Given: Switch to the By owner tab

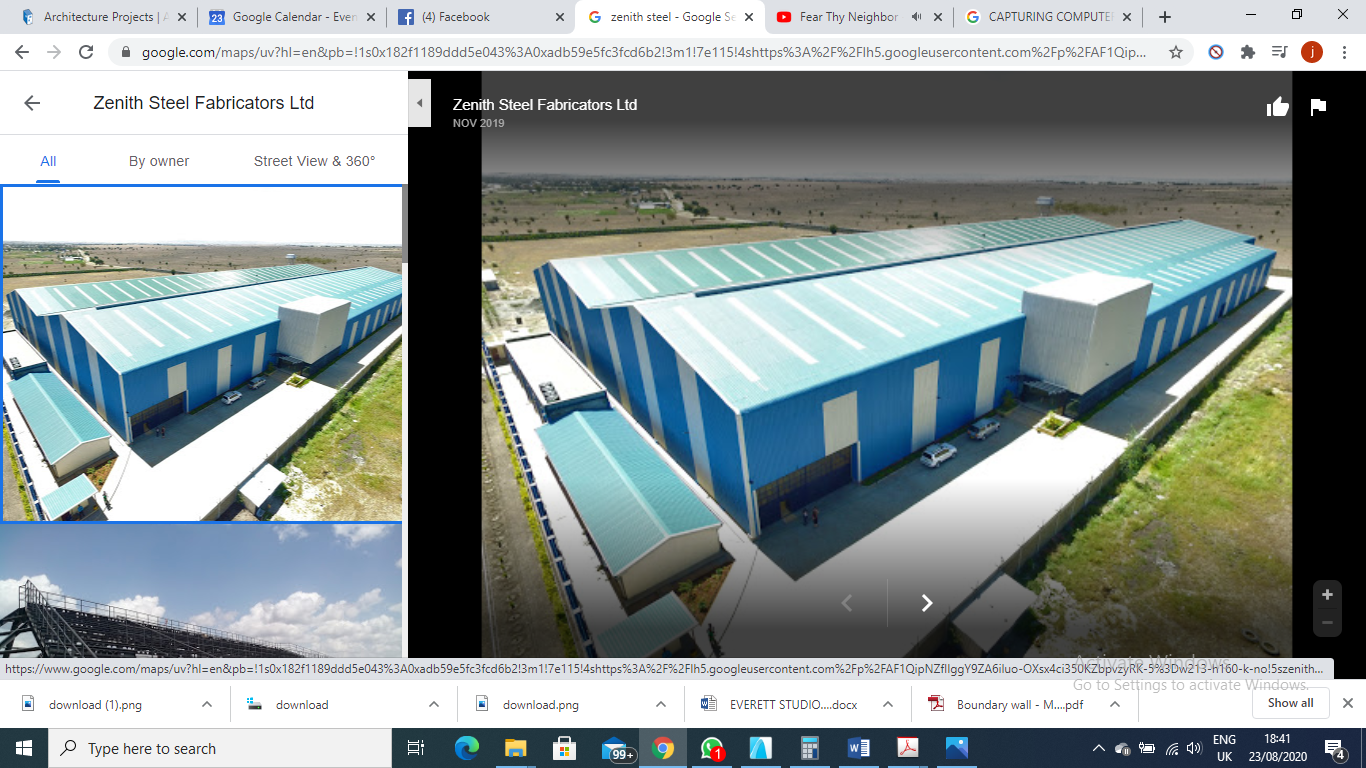Looking at the screenshot, I should coord(158,160).
